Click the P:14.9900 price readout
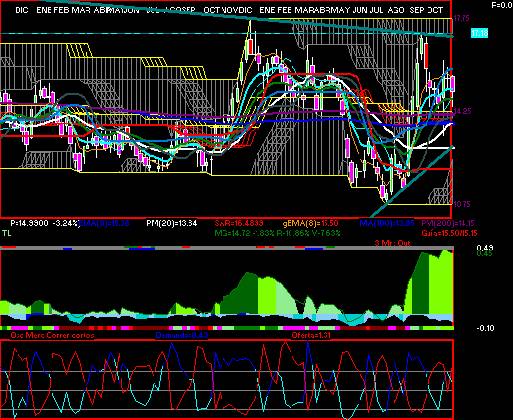This screenshot has height=420, width=513. pyautogui.click(x=29, y=223)
